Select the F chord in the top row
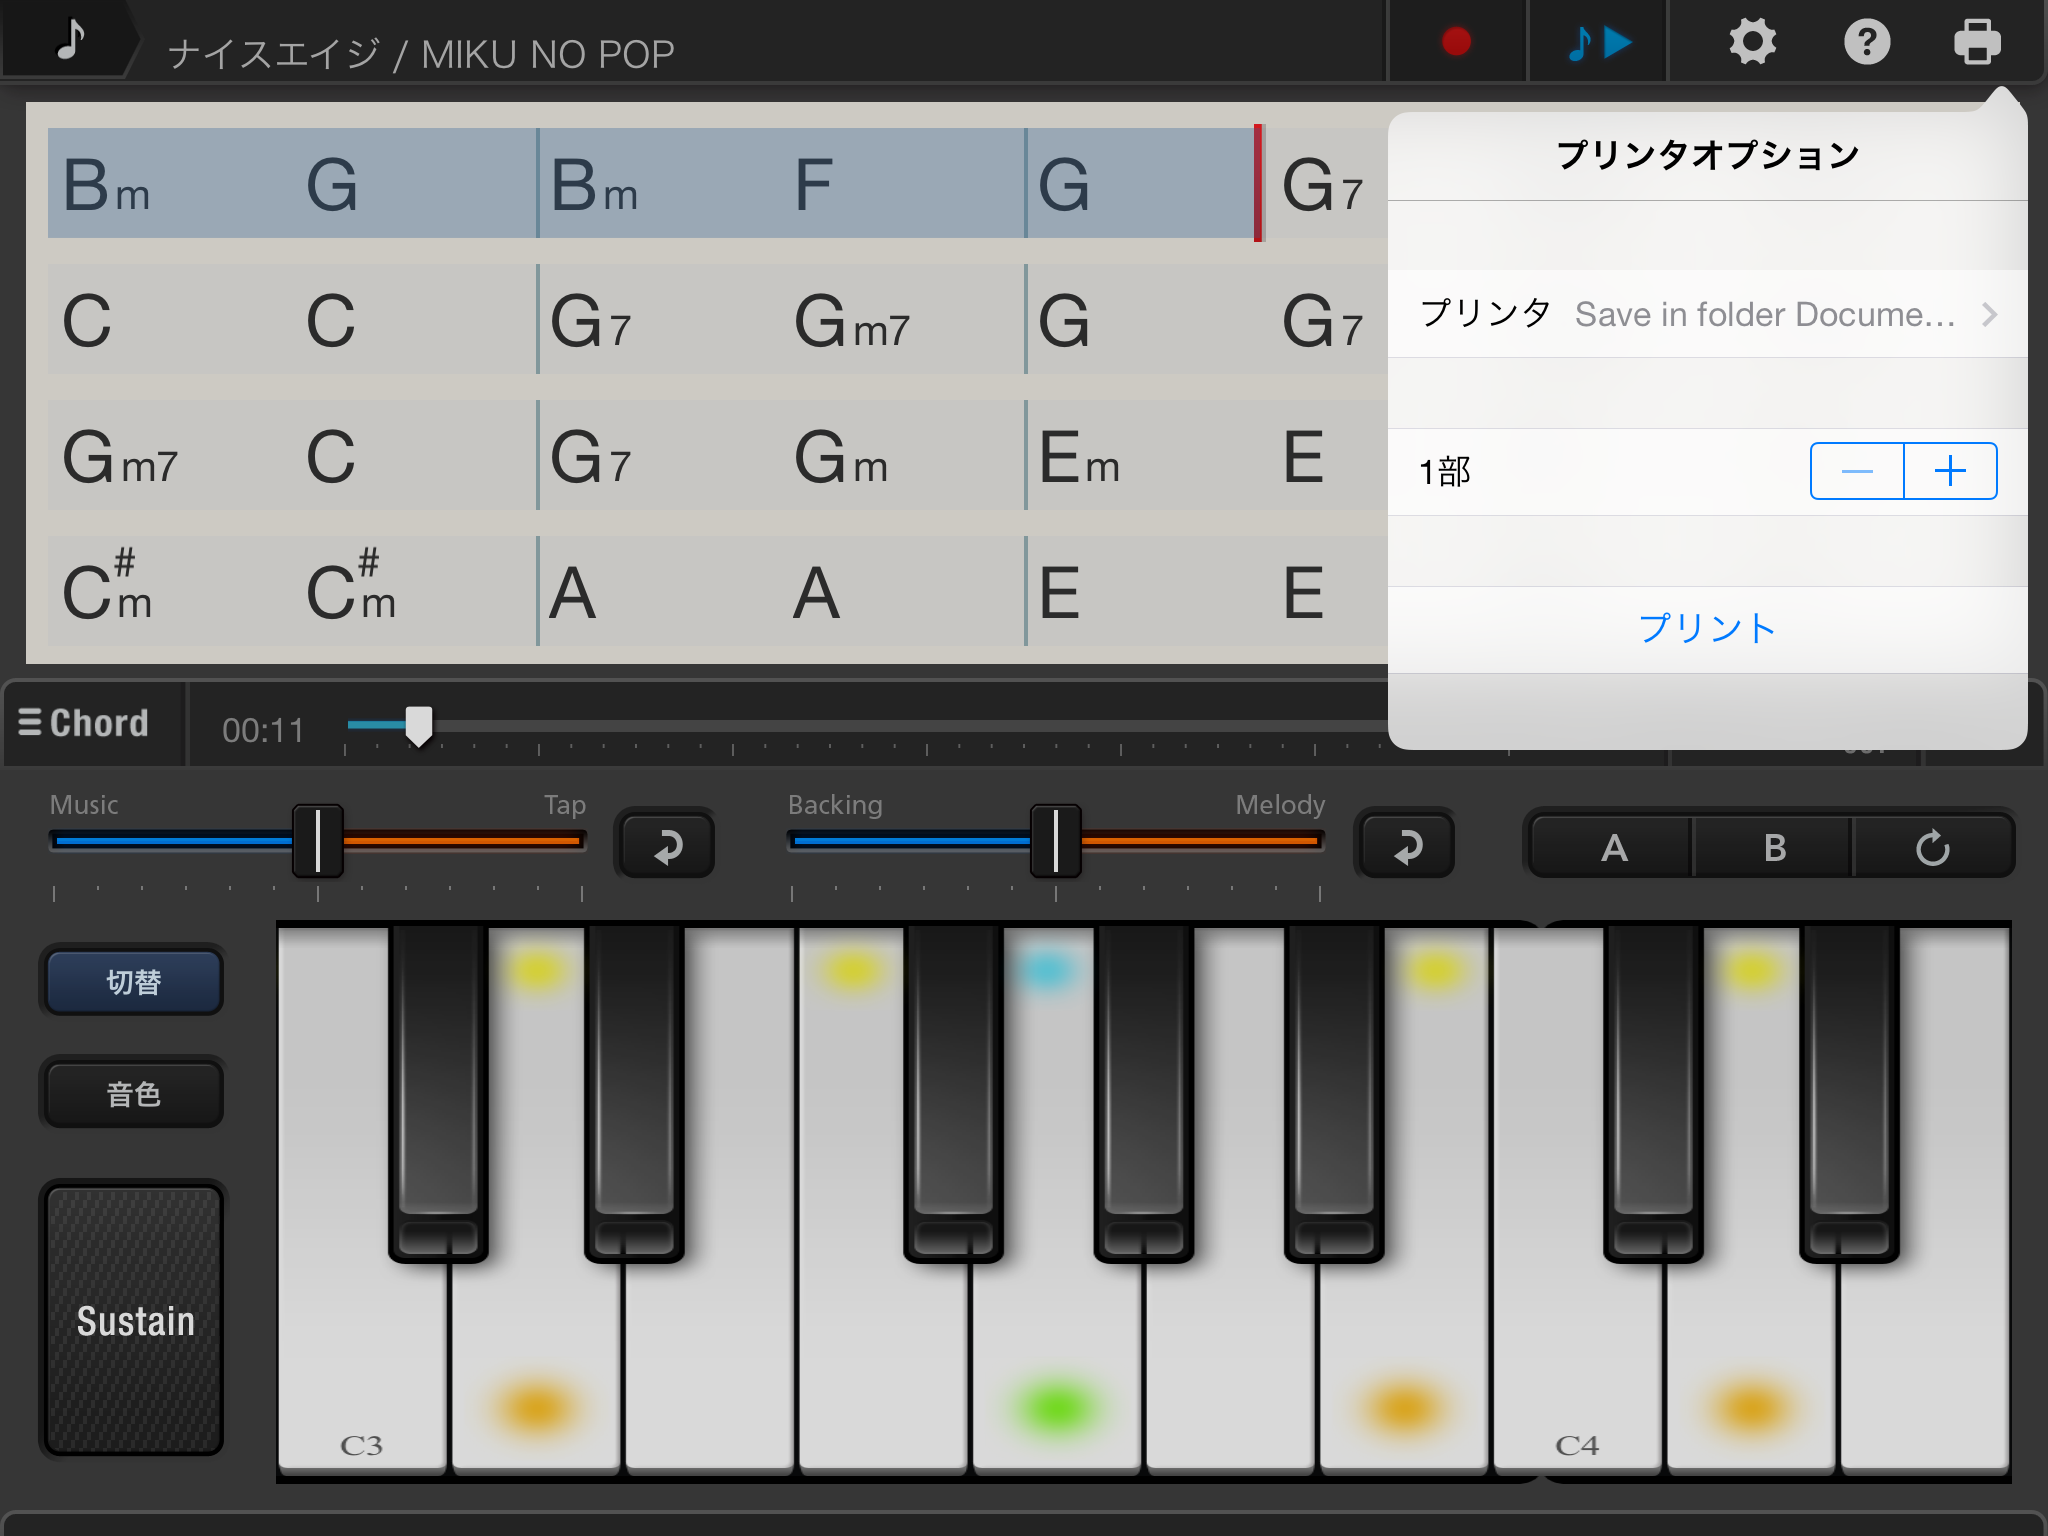Viewport: 2048px width, 1536px height. tap(813, 185)
